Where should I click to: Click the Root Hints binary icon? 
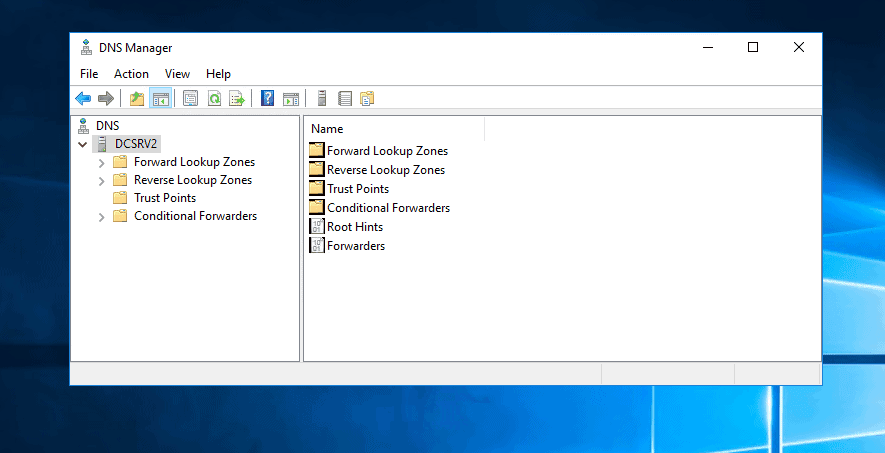pyautogui.click(x=317, y=226)
